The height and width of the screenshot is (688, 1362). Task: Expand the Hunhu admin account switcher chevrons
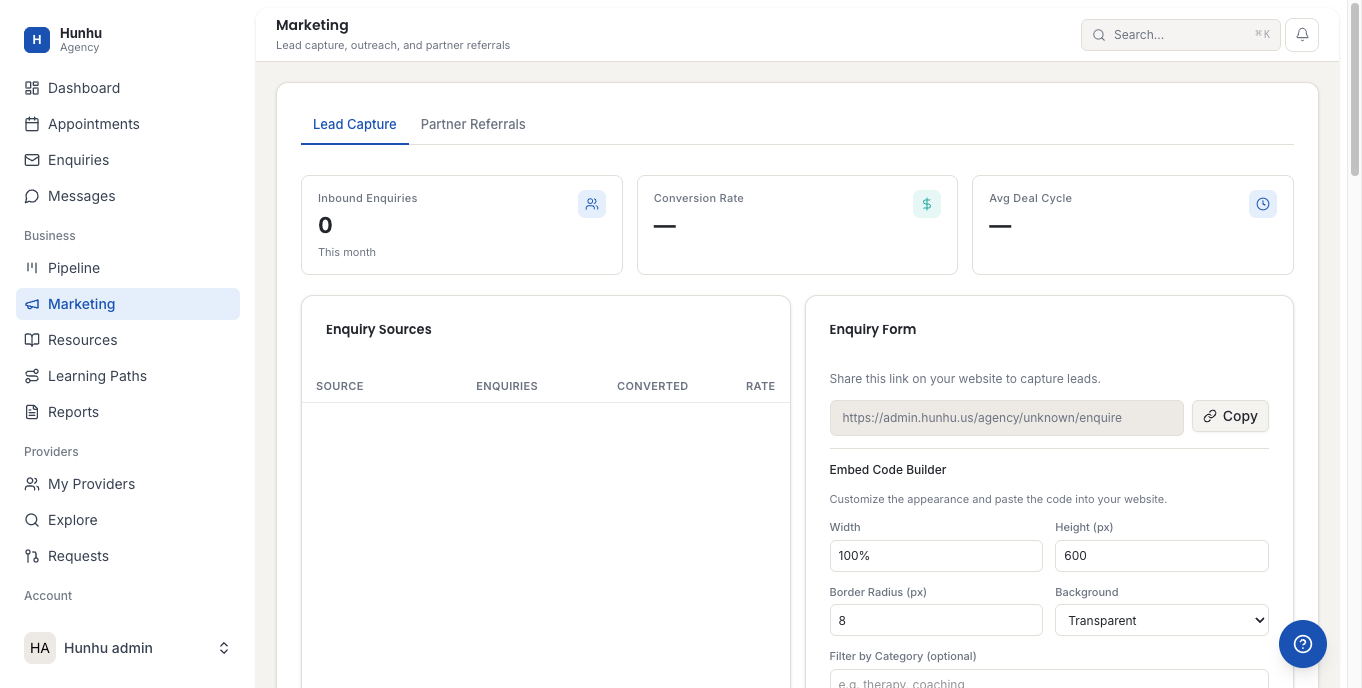(x=224, y=648)
